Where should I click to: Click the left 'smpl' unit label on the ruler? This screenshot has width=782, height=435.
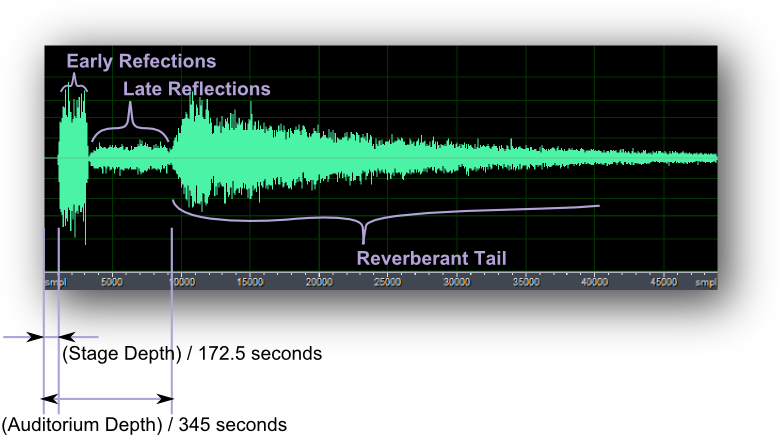55,282
